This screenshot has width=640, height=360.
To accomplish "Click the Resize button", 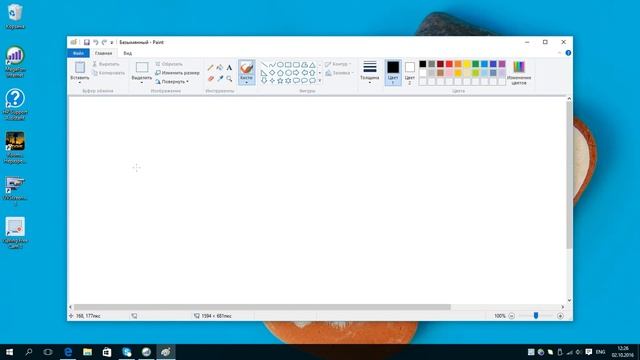I will pyautogui.click(x=177, y=73).
